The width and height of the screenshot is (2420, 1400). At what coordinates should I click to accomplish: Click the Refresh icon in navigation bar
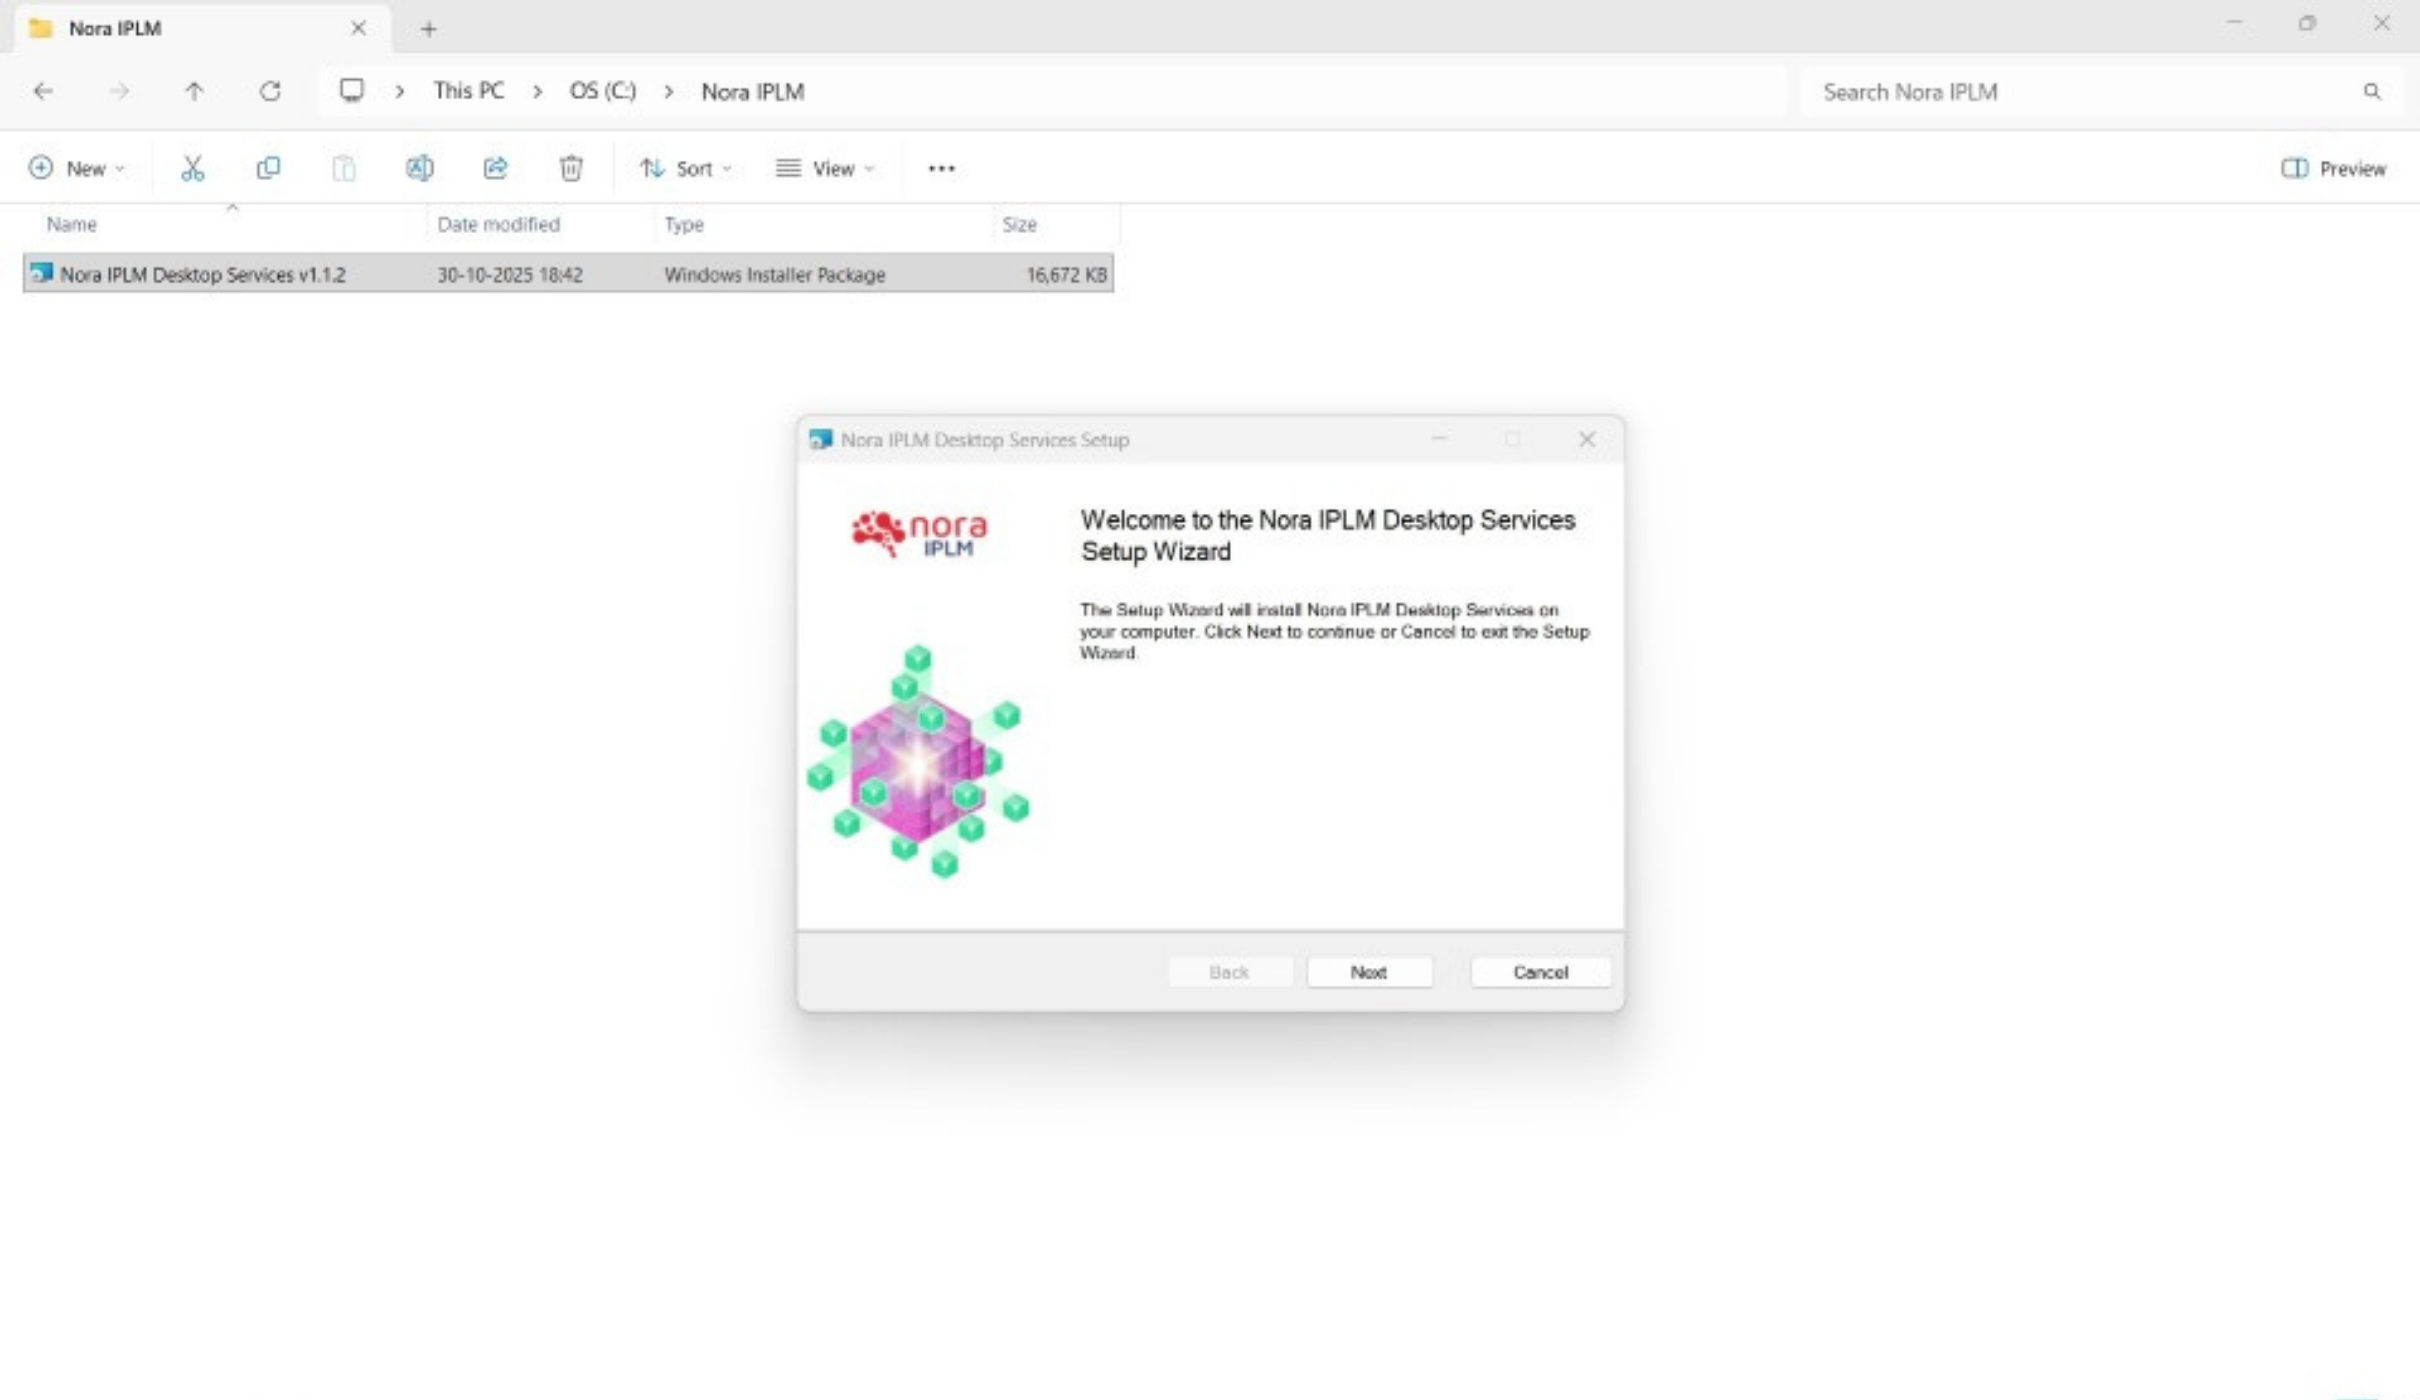[x=270, y=91]
